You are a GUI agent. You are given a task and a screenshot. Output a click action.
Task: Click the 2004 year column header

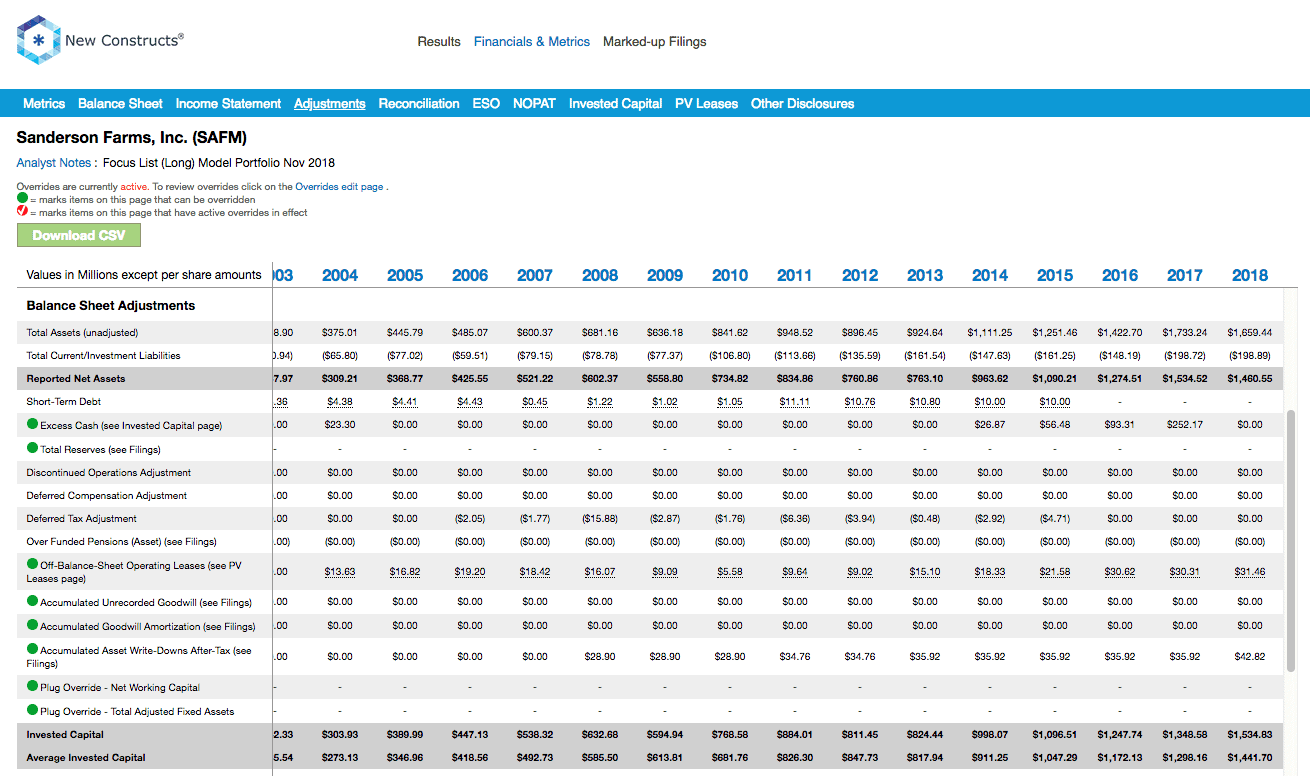[340, 275]
